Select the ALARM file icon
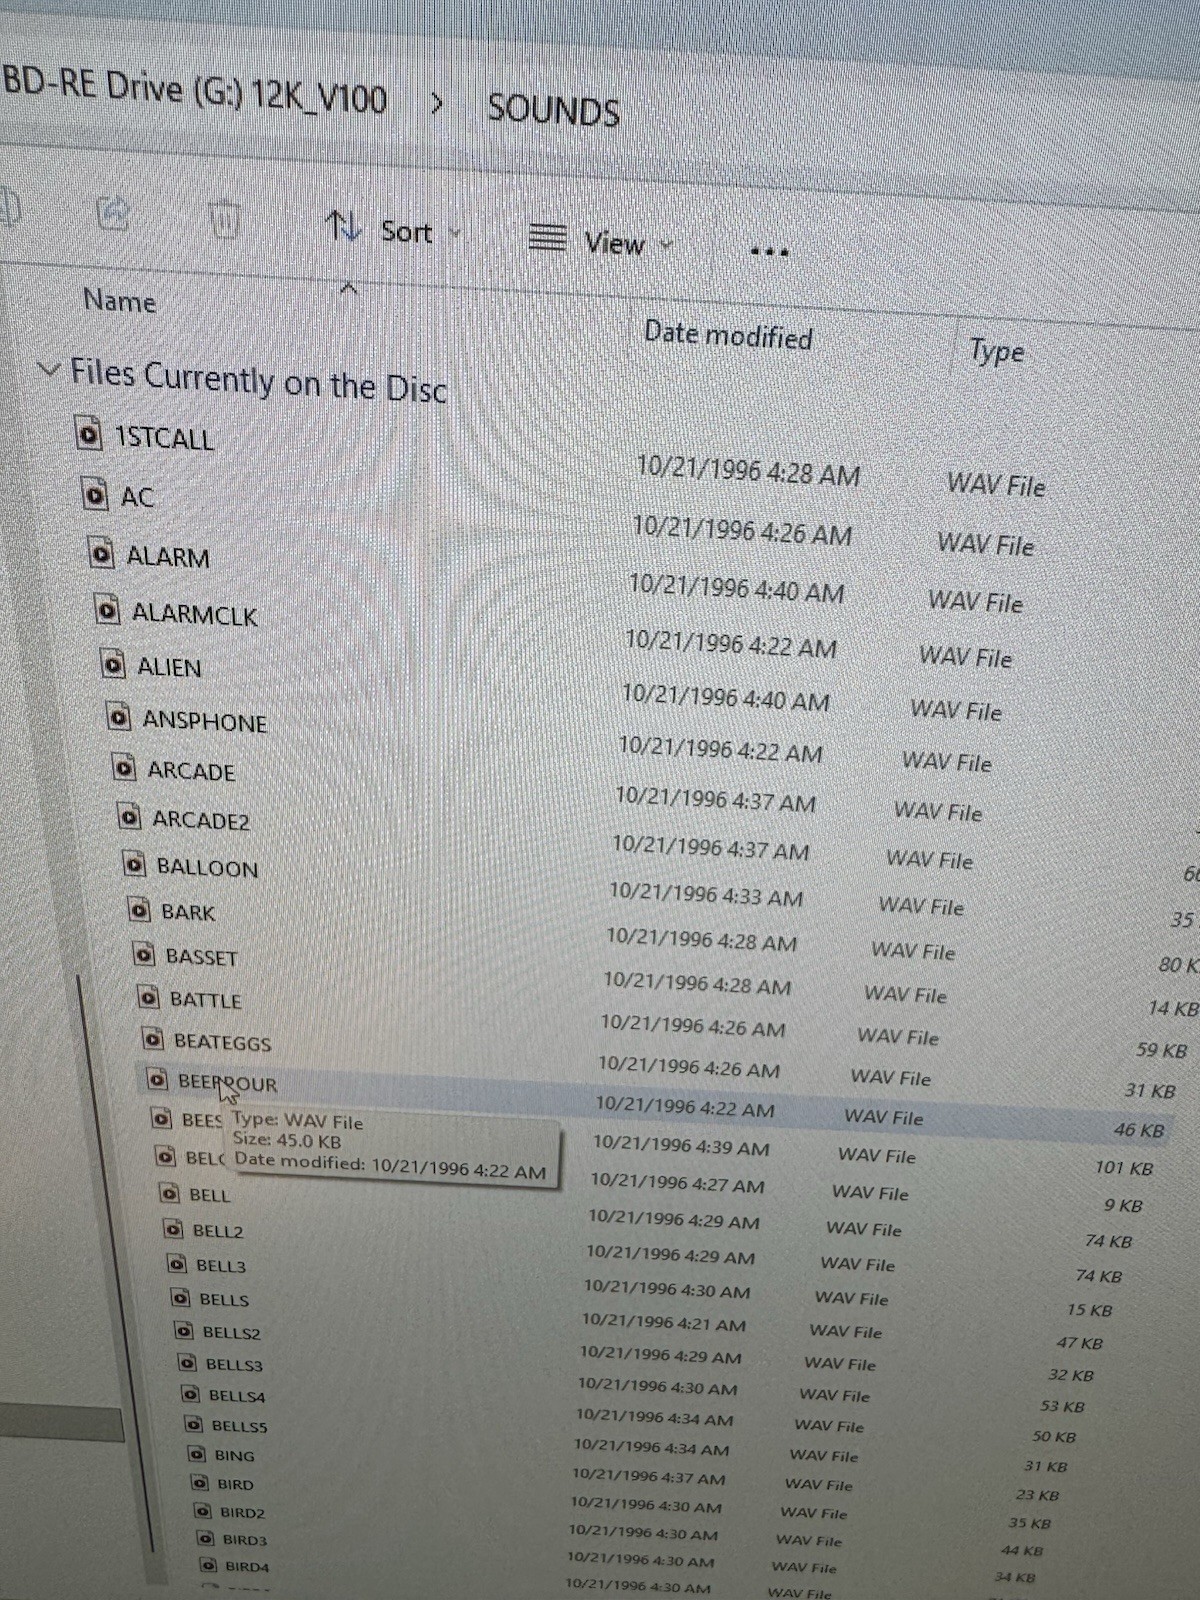The height and width of the screenshot is (1600, 1200). tap(101, 553)
